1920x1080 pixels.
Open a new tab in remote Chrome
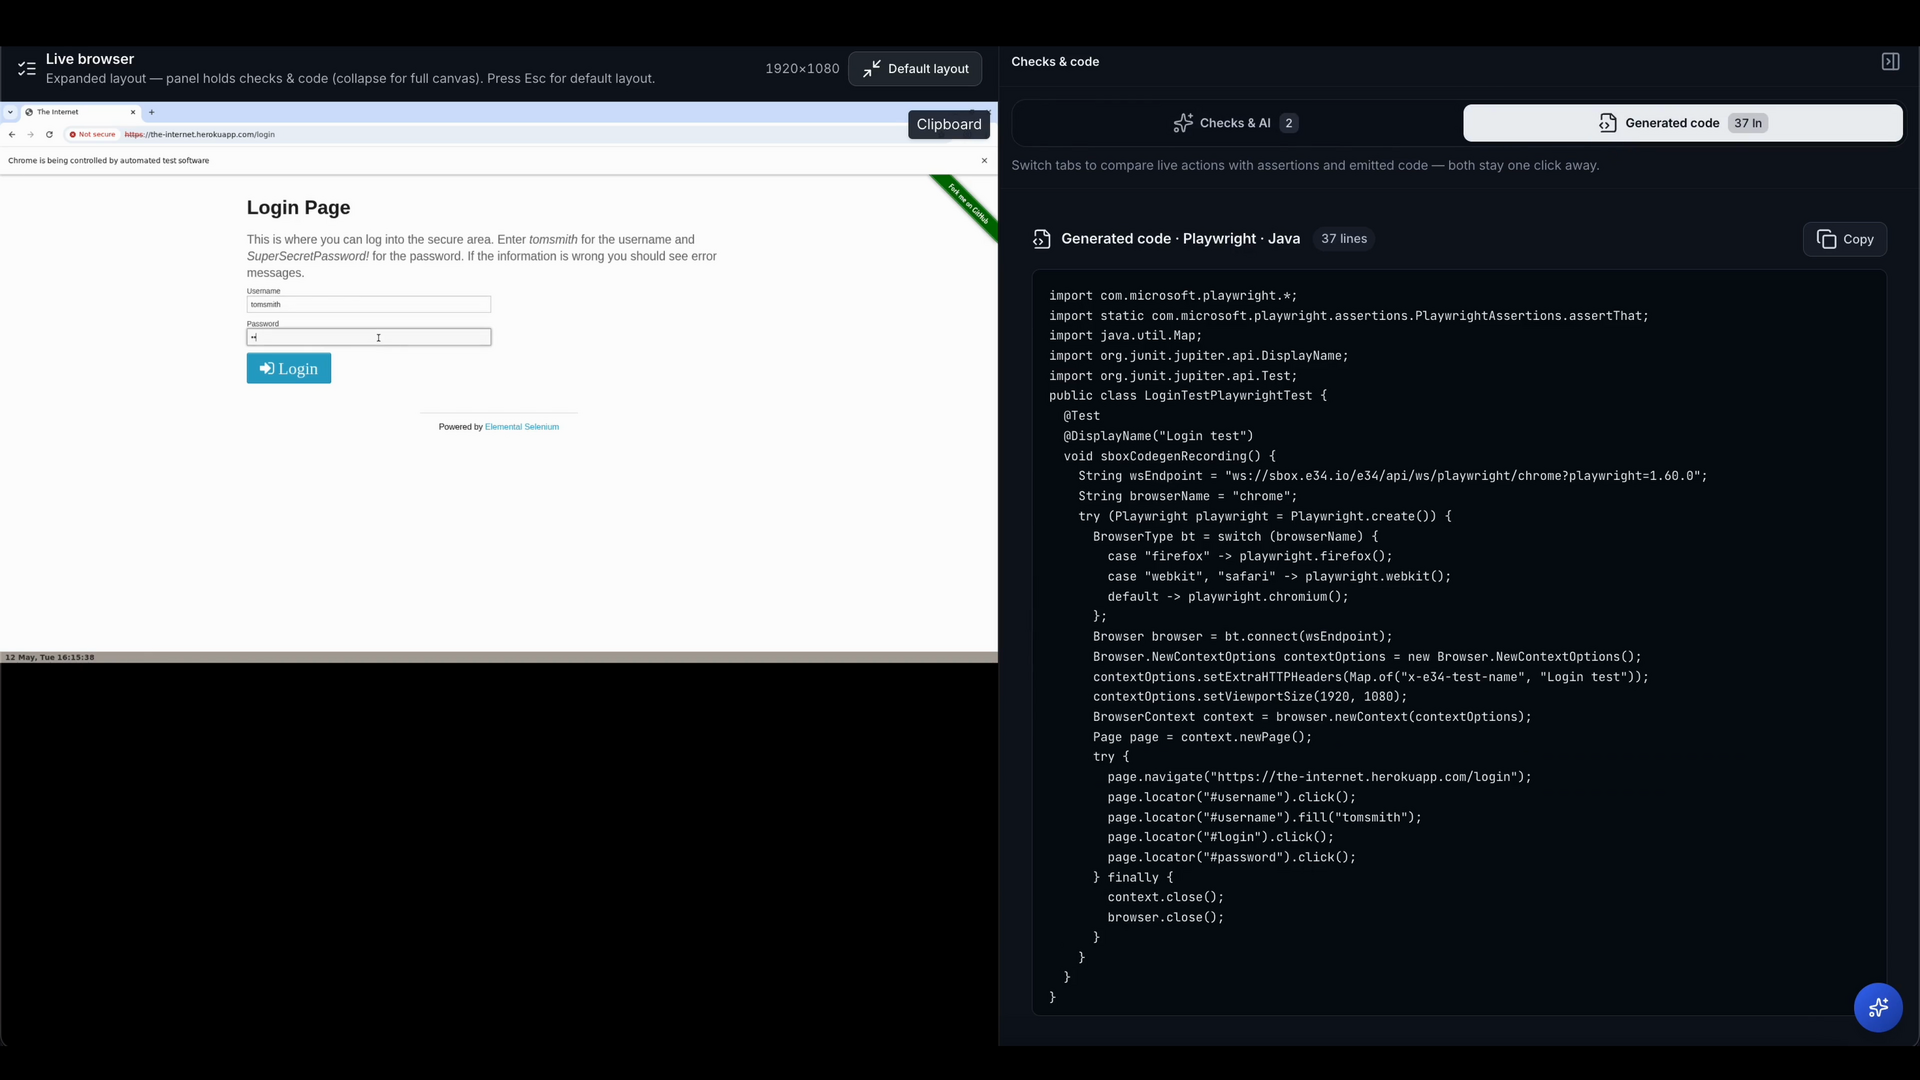point(152,112)
